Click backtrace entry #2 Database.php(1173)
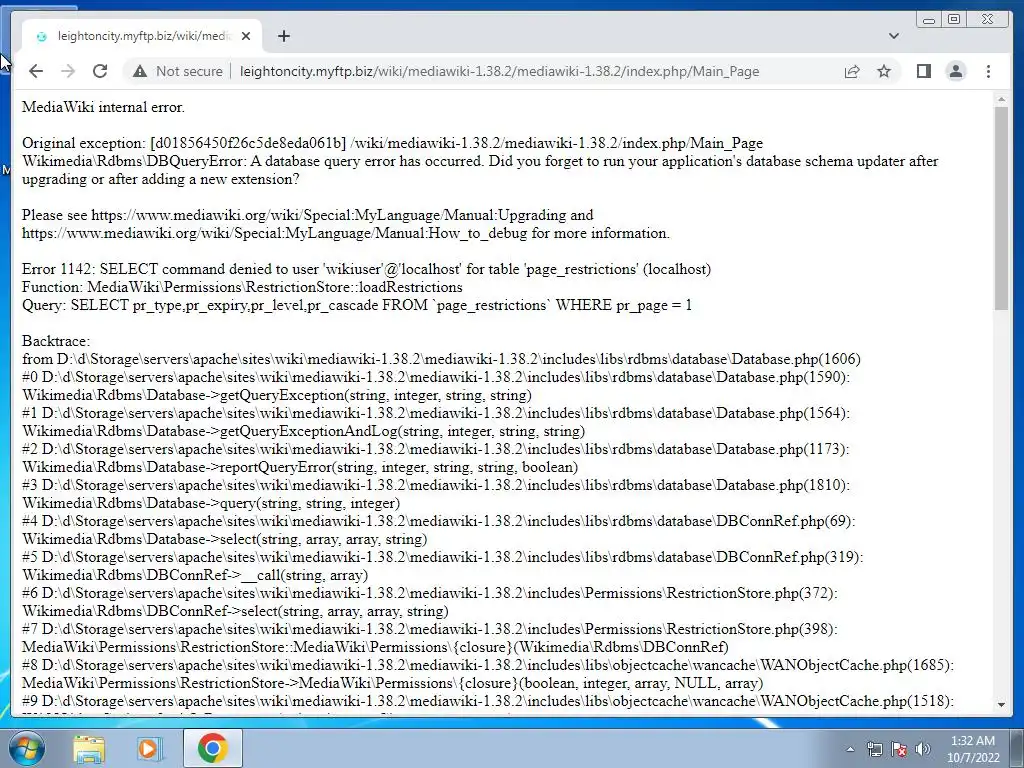 point(436,449)
